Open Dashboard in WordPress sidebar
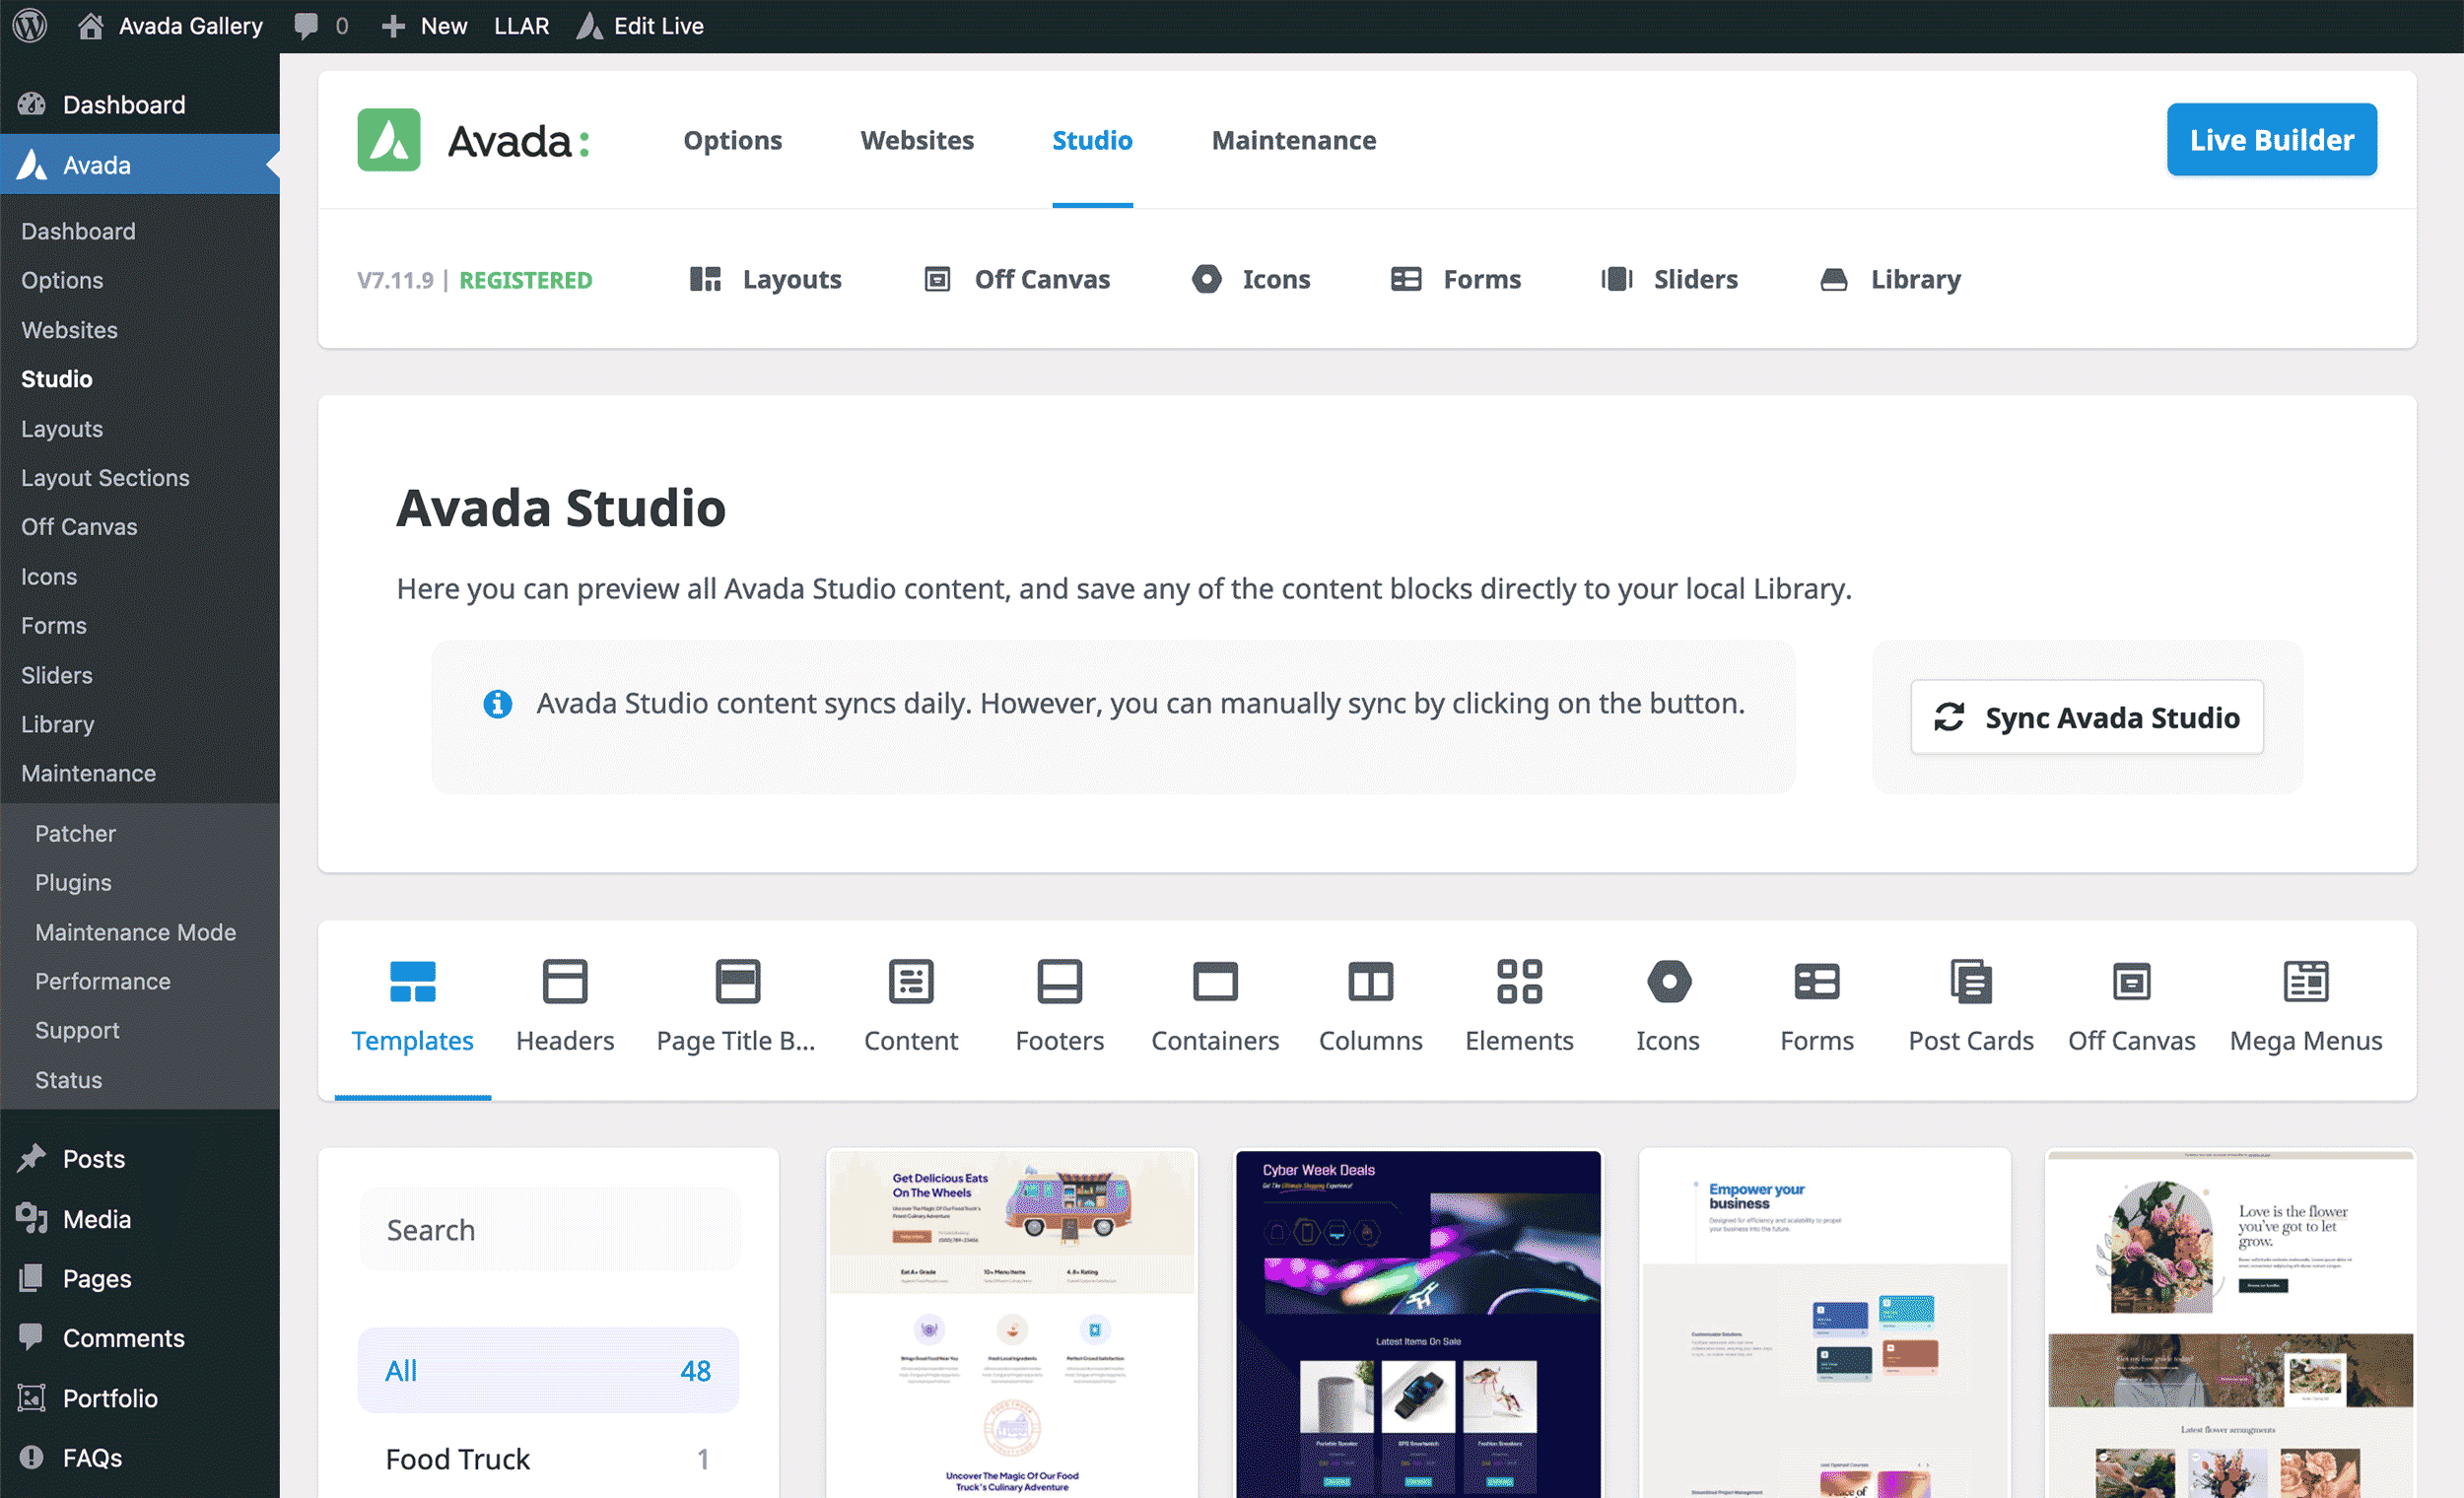The image size is (2464, 1498). coord(124,104)
